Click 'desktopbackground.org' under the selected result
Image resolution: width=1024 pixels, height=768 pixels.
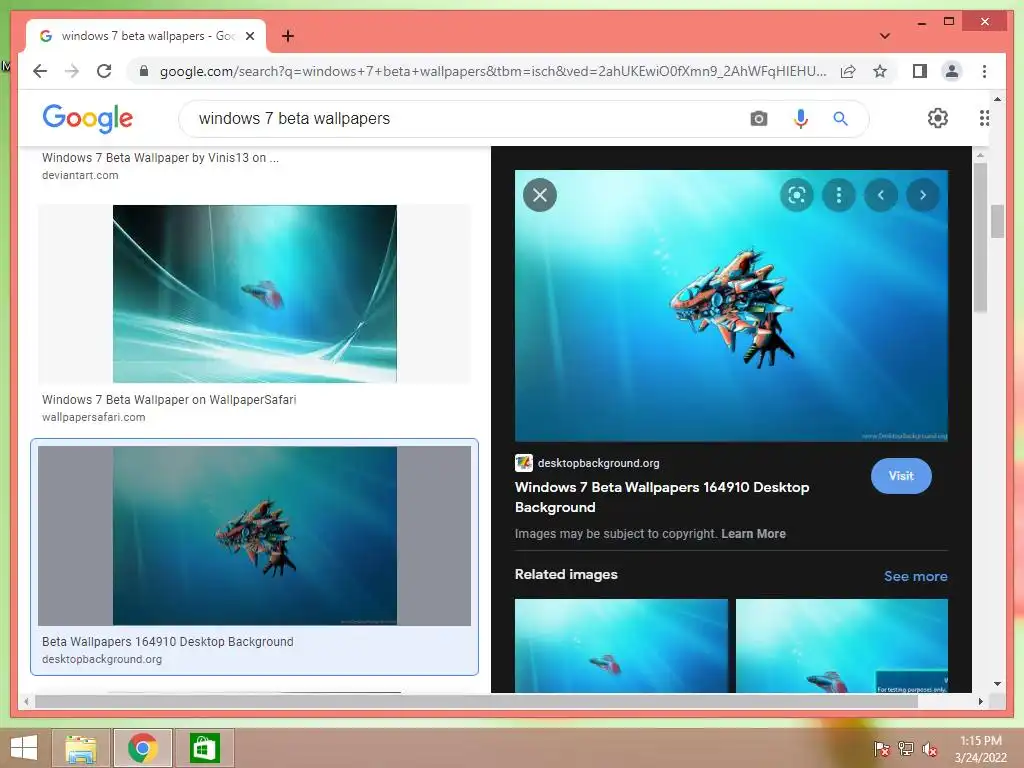pyautogui.click(x=102, y=660)
